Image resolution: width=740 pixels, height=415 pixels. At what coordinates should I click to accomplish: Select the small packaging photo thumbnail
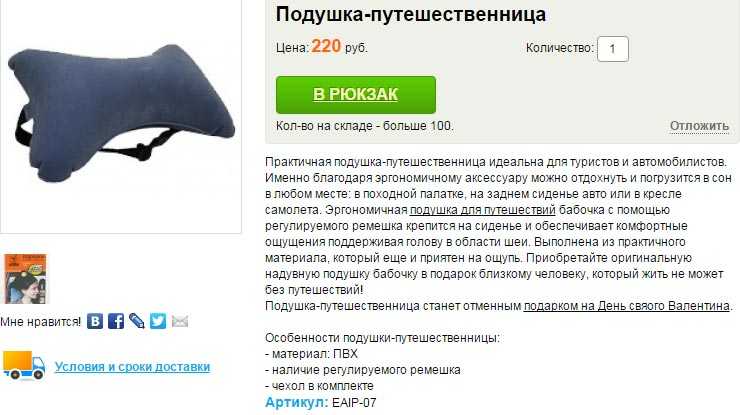click(25, 279)
